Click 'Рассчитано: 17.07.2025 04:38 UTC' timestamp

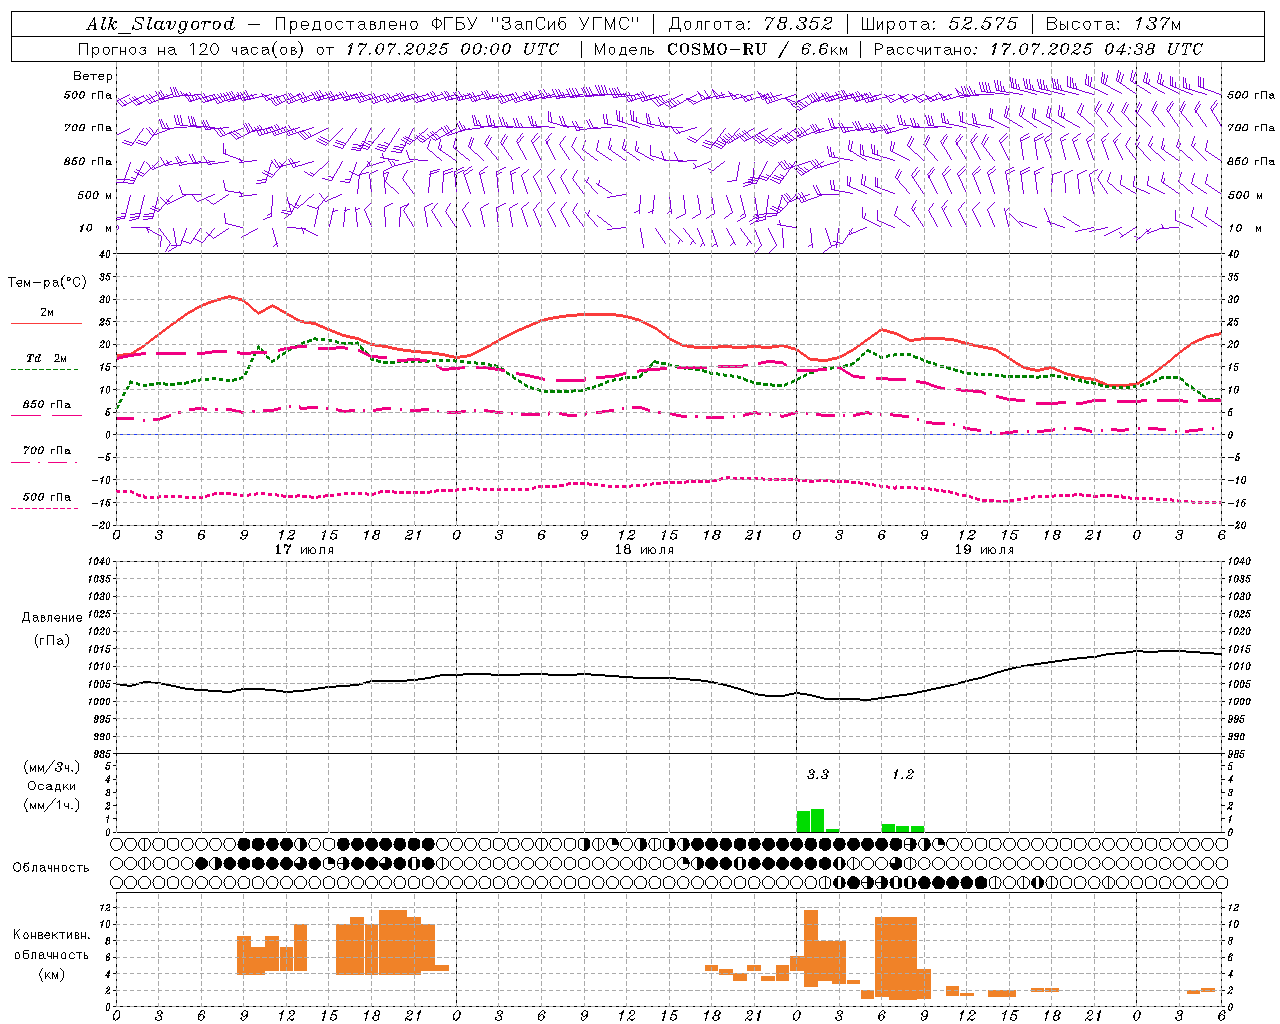[x=1038, y=49]
